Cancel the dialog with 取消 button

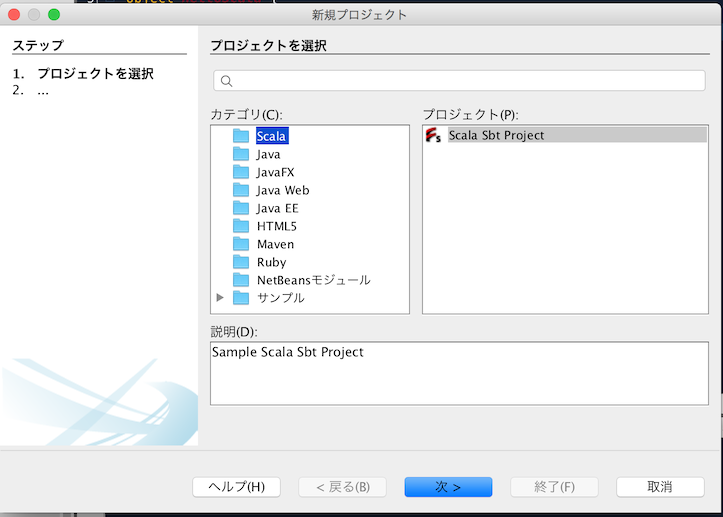point(660,487)
